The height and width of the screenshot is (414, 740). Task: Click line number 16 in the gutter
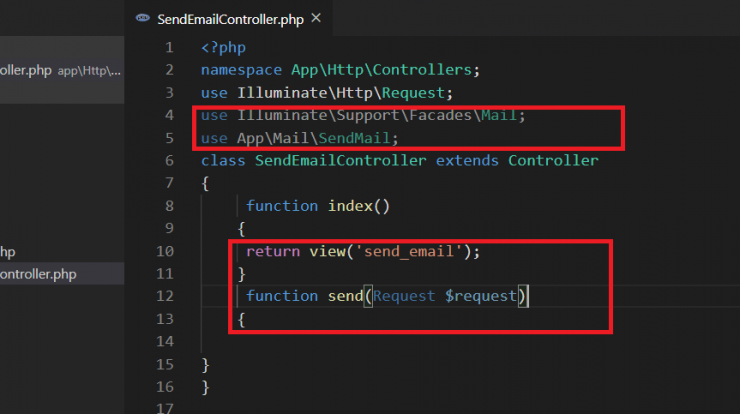(x=165, y=387)
